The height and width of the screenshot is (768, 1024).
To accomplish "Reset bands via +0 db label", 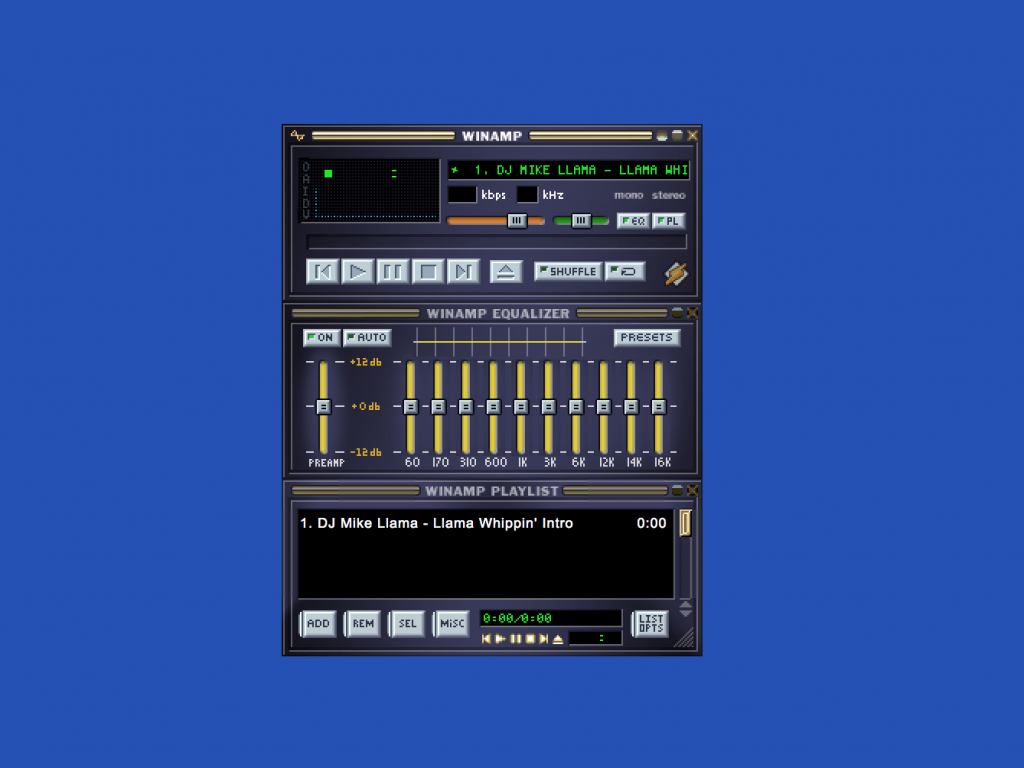I will [366, 406].
